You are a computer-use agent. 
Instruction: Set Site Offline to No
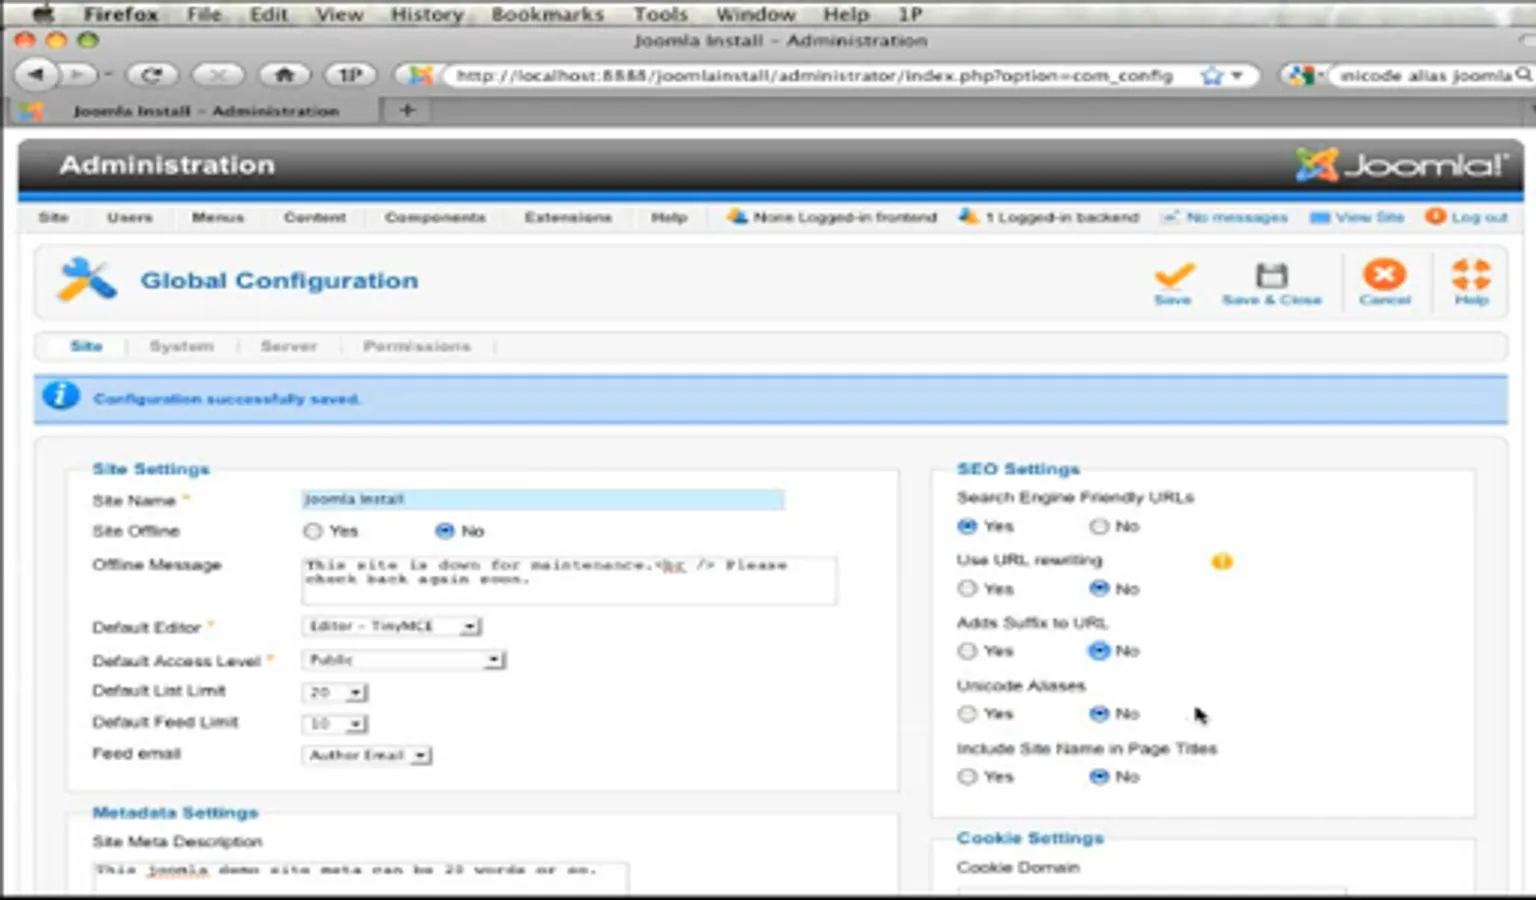point(445,531)
